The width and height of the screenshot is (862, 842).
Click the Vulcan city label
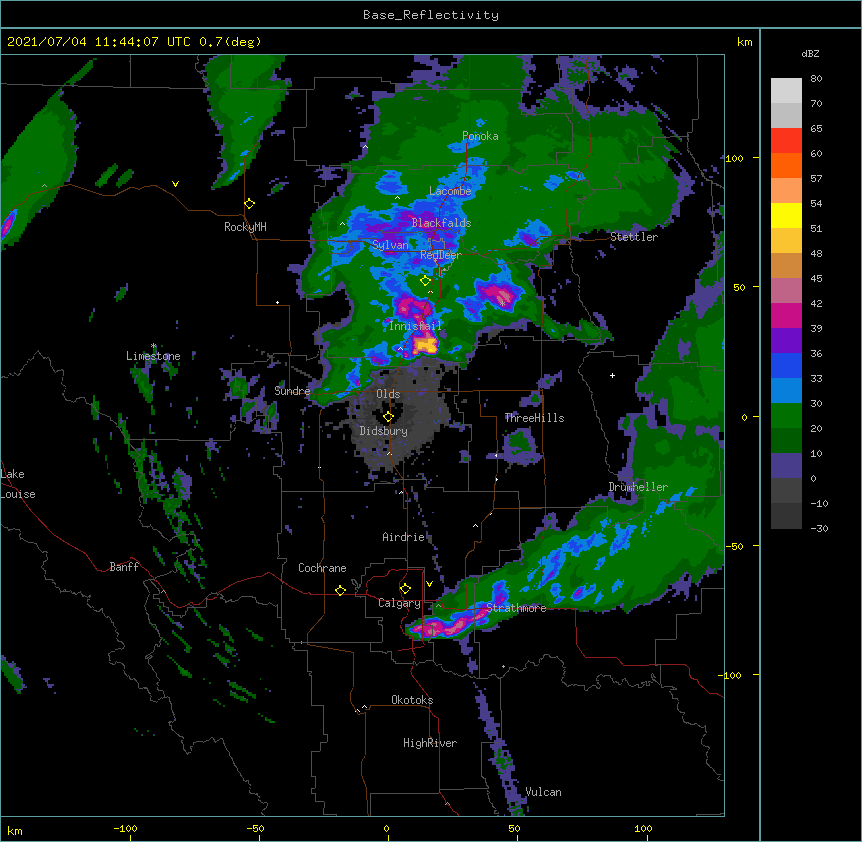543,792
